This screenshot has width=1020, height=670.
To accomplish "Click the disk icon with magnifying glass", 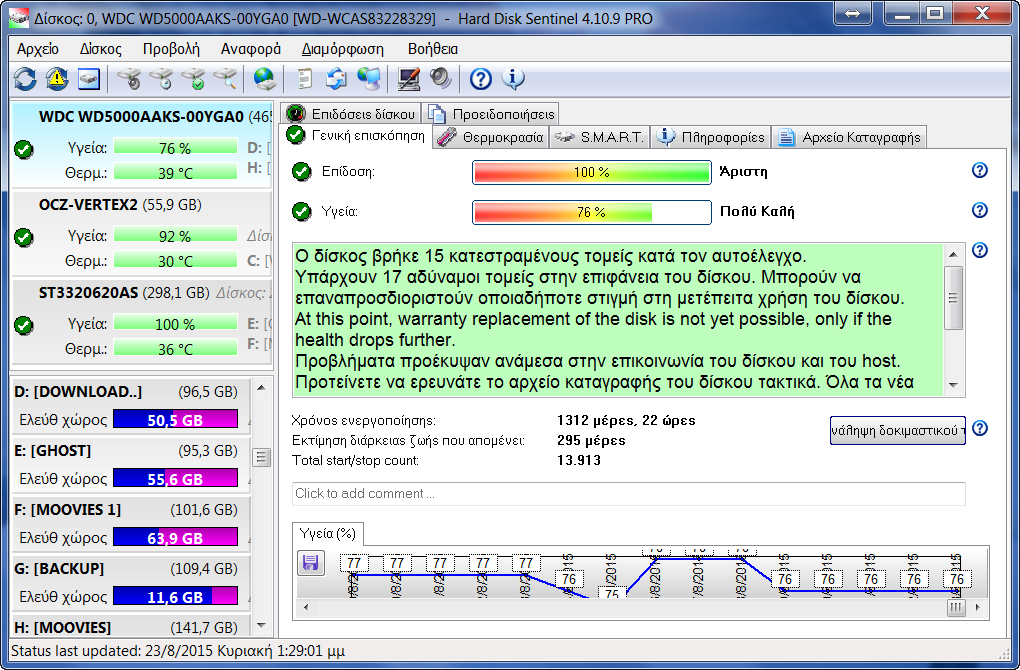I will tap(225, 79).
